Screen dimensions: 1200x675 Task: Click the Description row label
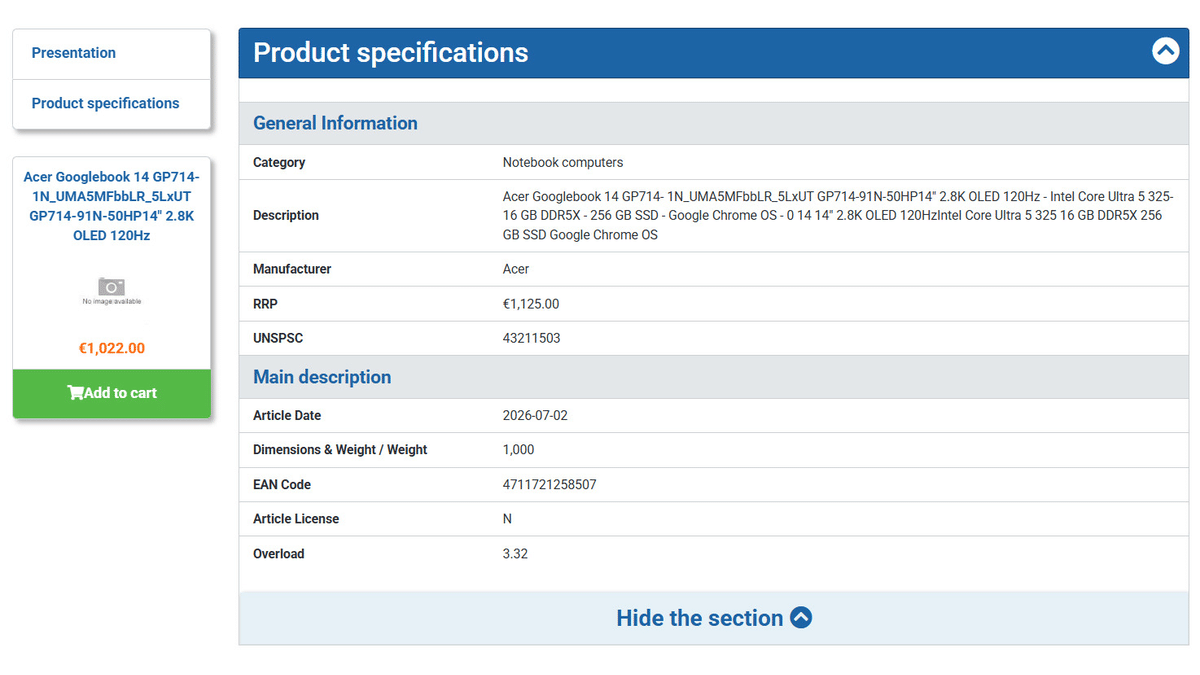(x=286, y=215)
